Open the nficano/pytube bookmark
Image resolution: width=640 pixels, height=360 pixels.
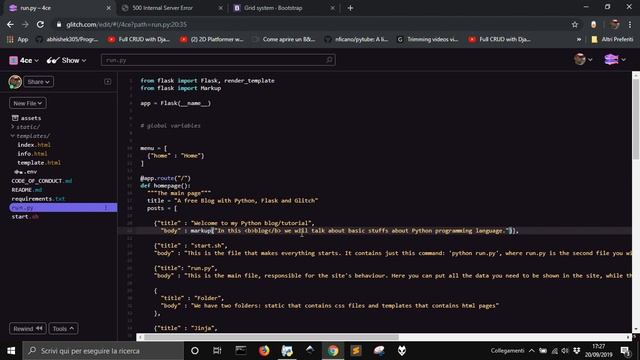click(x=356, y=39)
